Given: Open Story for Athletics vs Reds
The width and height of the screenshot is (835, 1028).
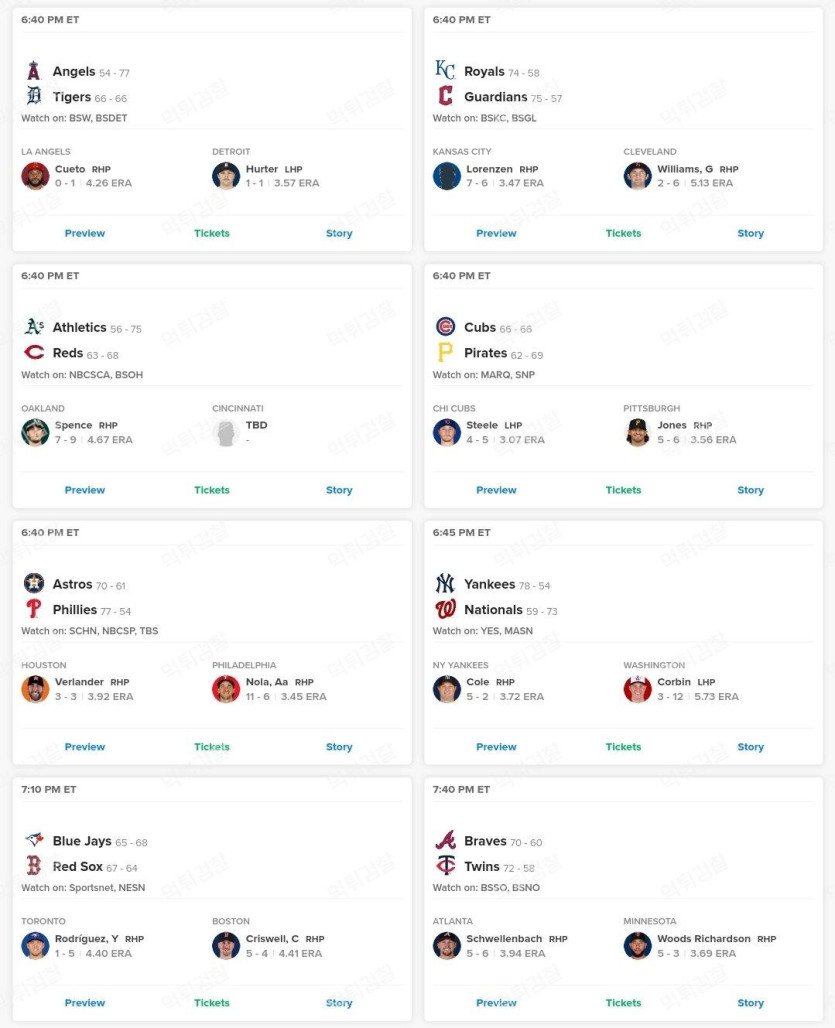Looking at the screenshot, I should (x=339, y=490).
